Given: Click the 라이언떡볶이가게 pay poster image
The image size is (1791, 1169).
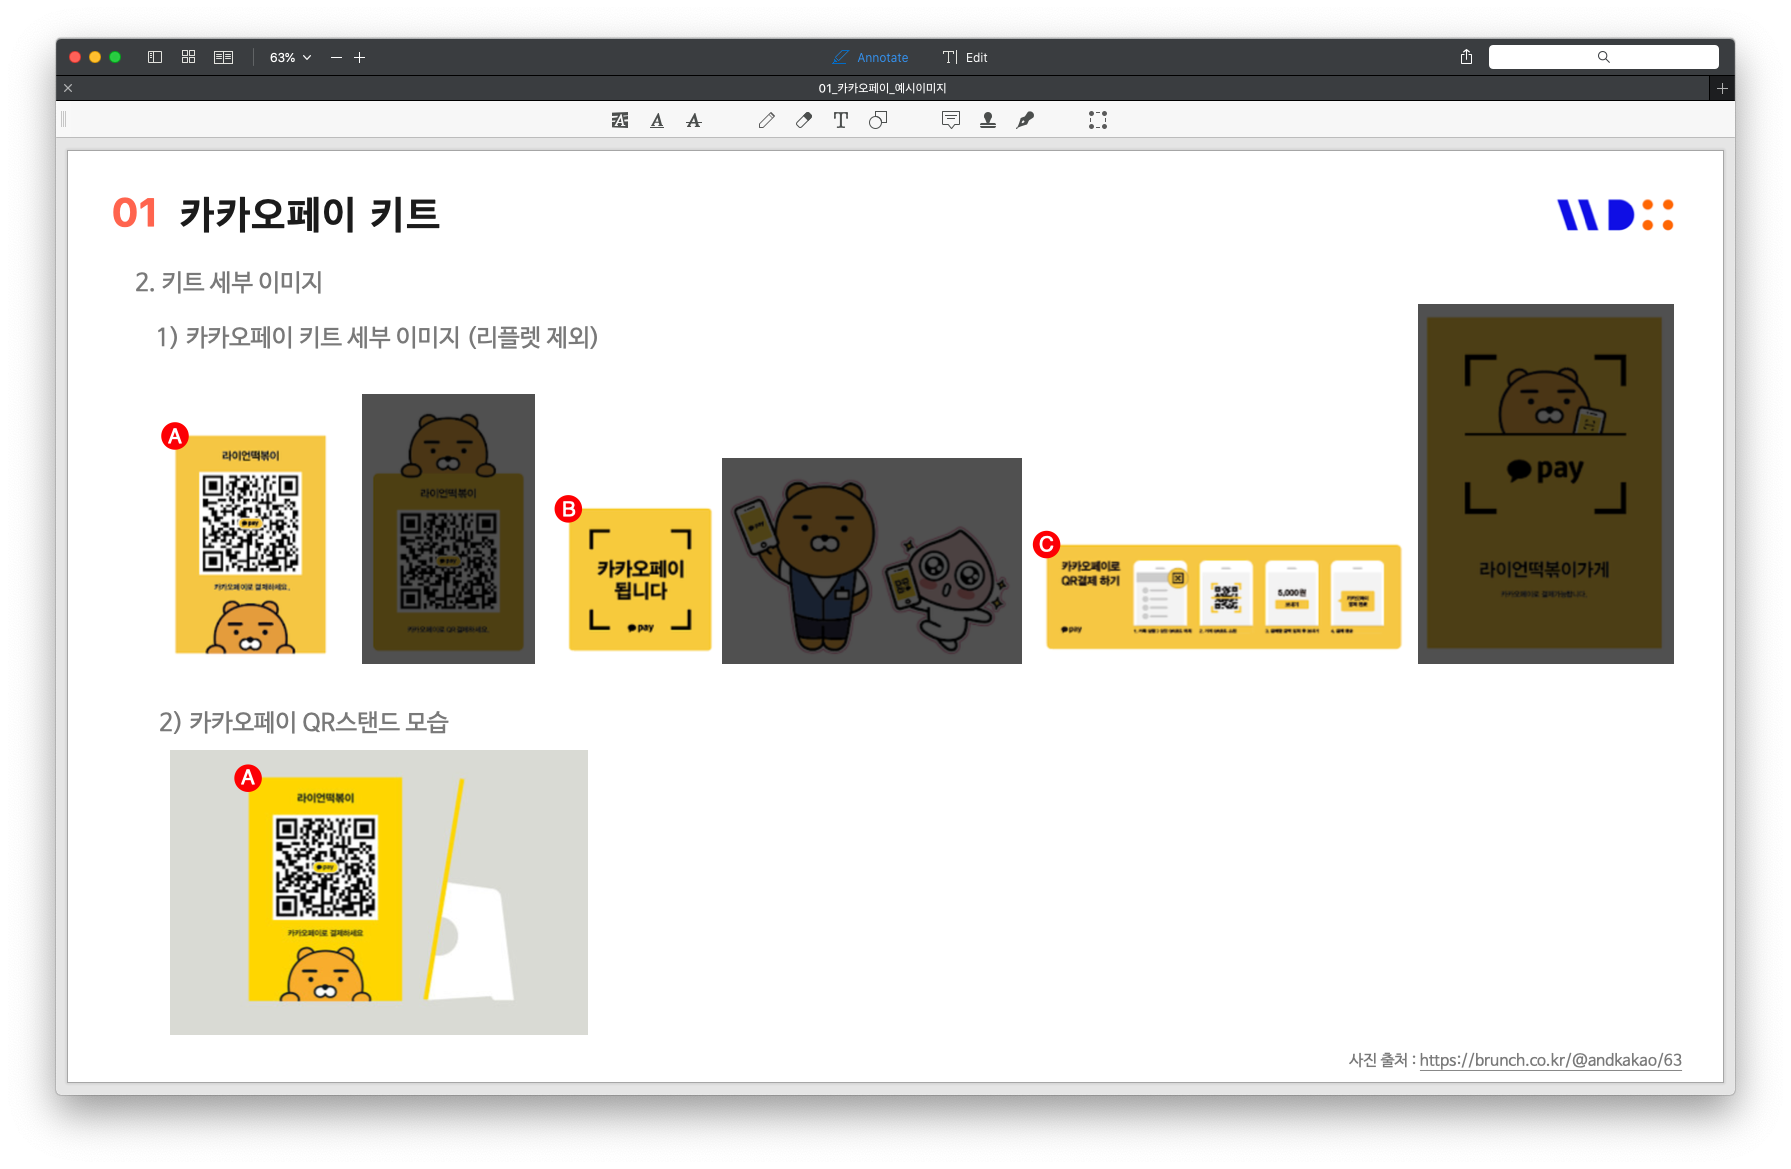Looking at the screenshot, I should pos(1546,484).
